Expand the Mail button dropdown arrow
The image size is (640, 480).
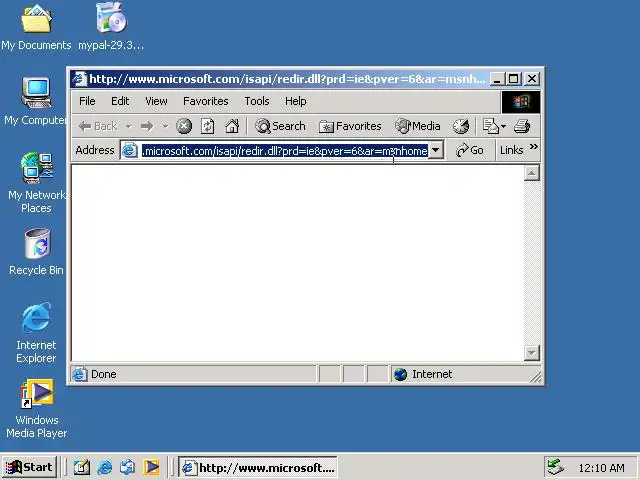(503, 126)
